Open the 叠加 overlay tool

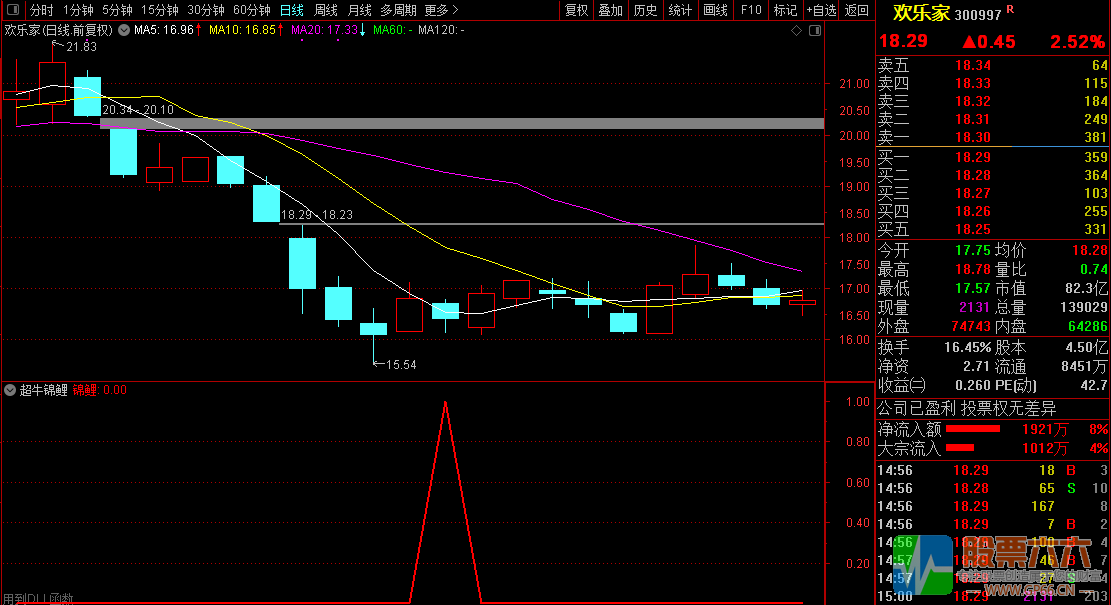coord(610,10)
